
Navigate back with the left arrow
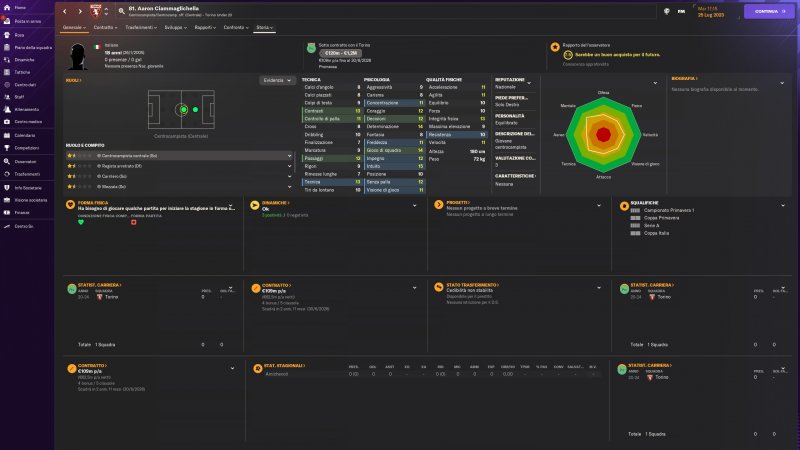point(67,11)
